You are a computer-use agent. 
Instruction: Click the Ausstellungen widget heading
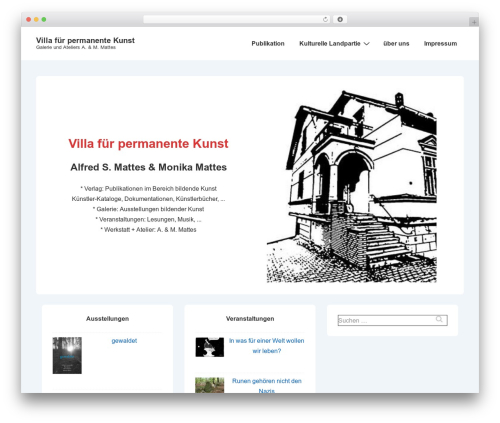[107, 319]
